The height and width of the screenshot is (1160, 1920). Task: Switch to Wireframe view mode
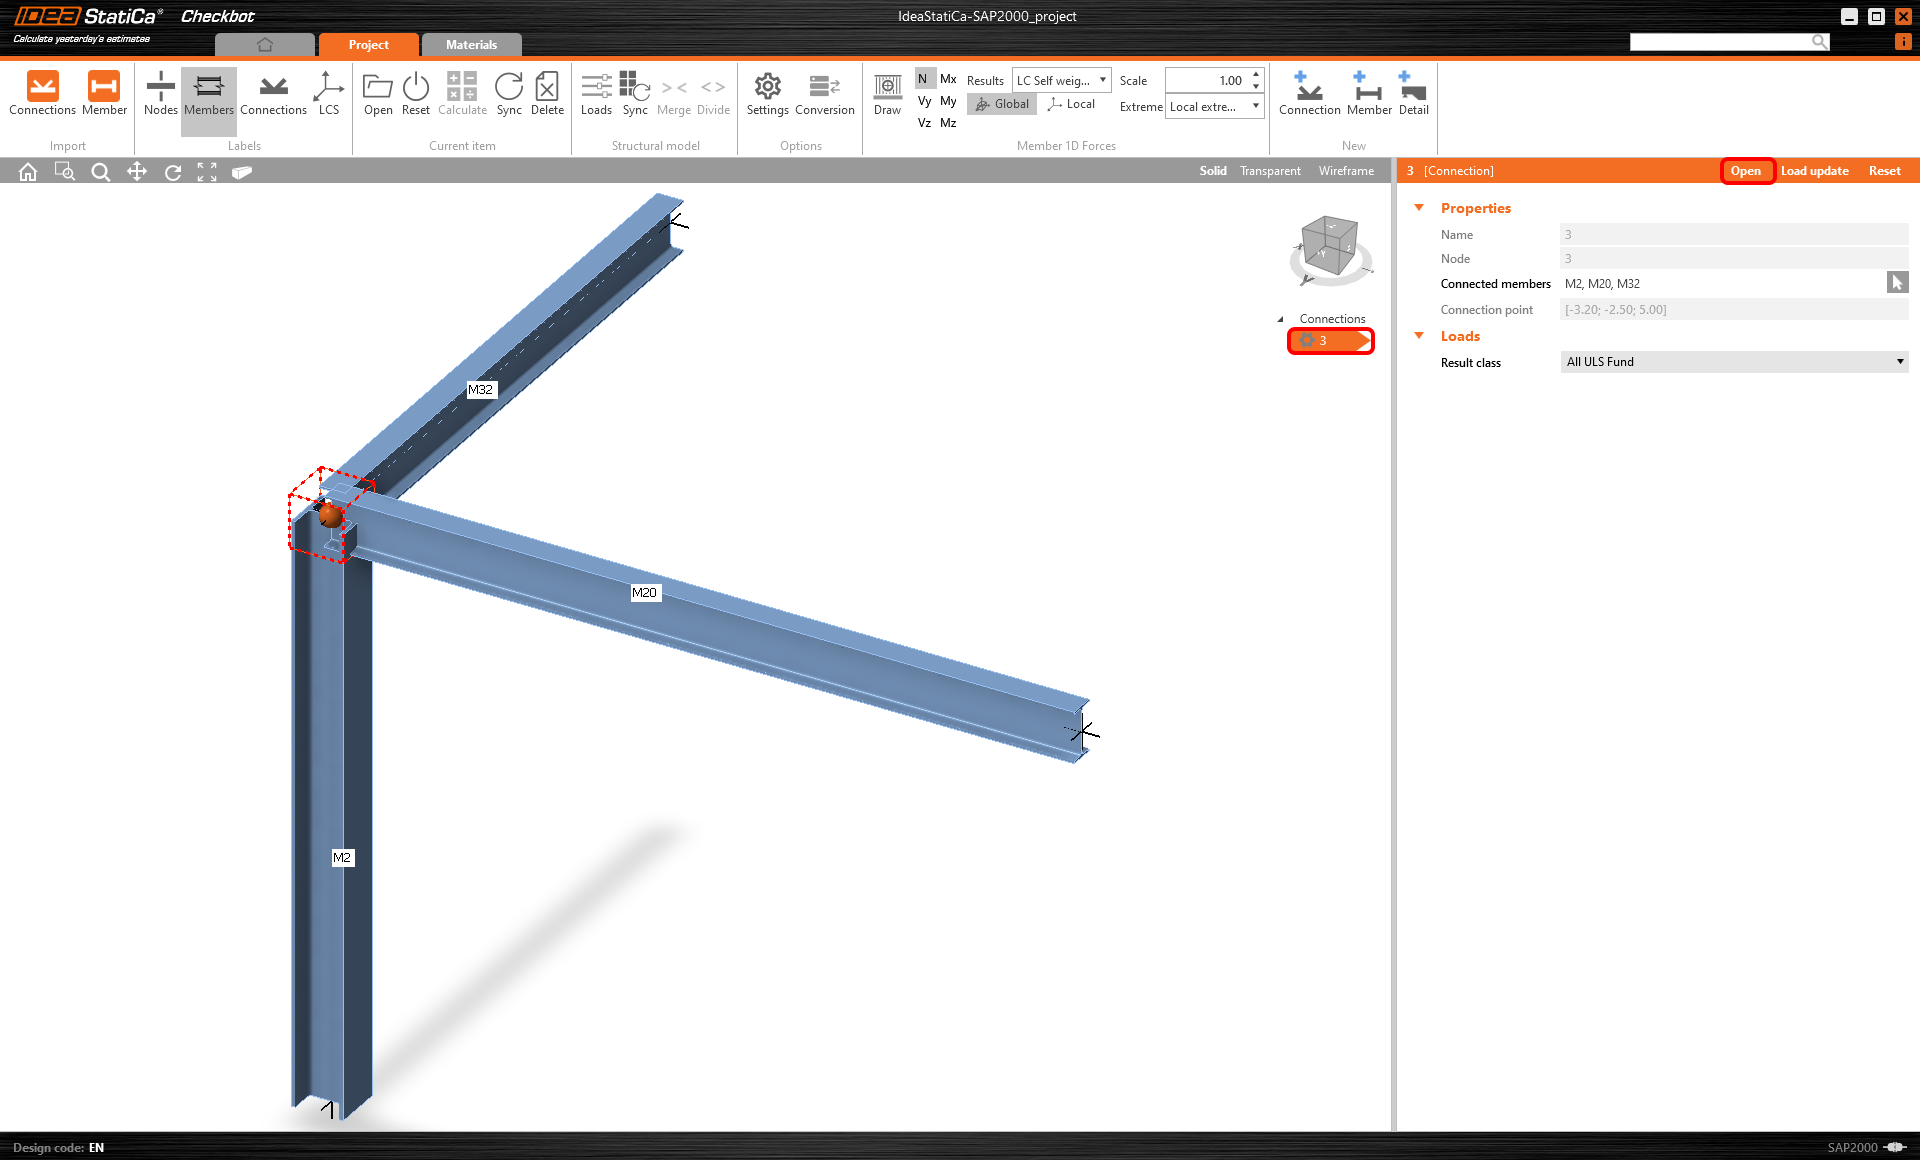coord(1346,171)
